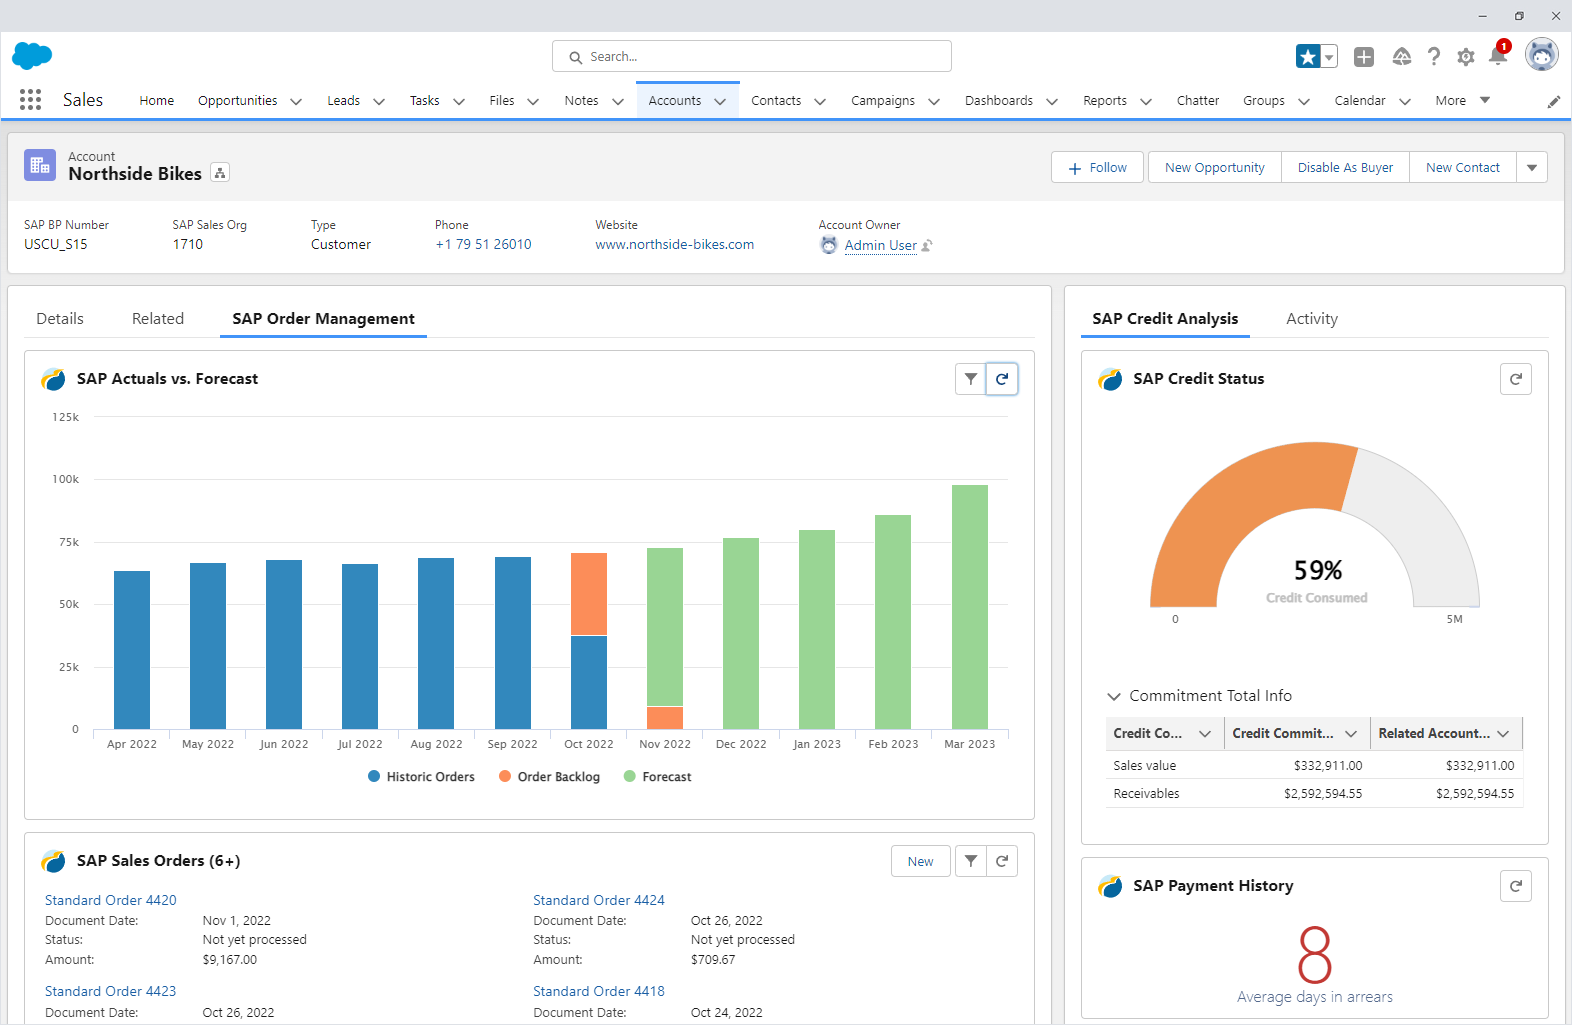Refresh the SAP Actuals vs. Forecast chart
Screen dimensions: 1572x1025
pos(1002,379)
